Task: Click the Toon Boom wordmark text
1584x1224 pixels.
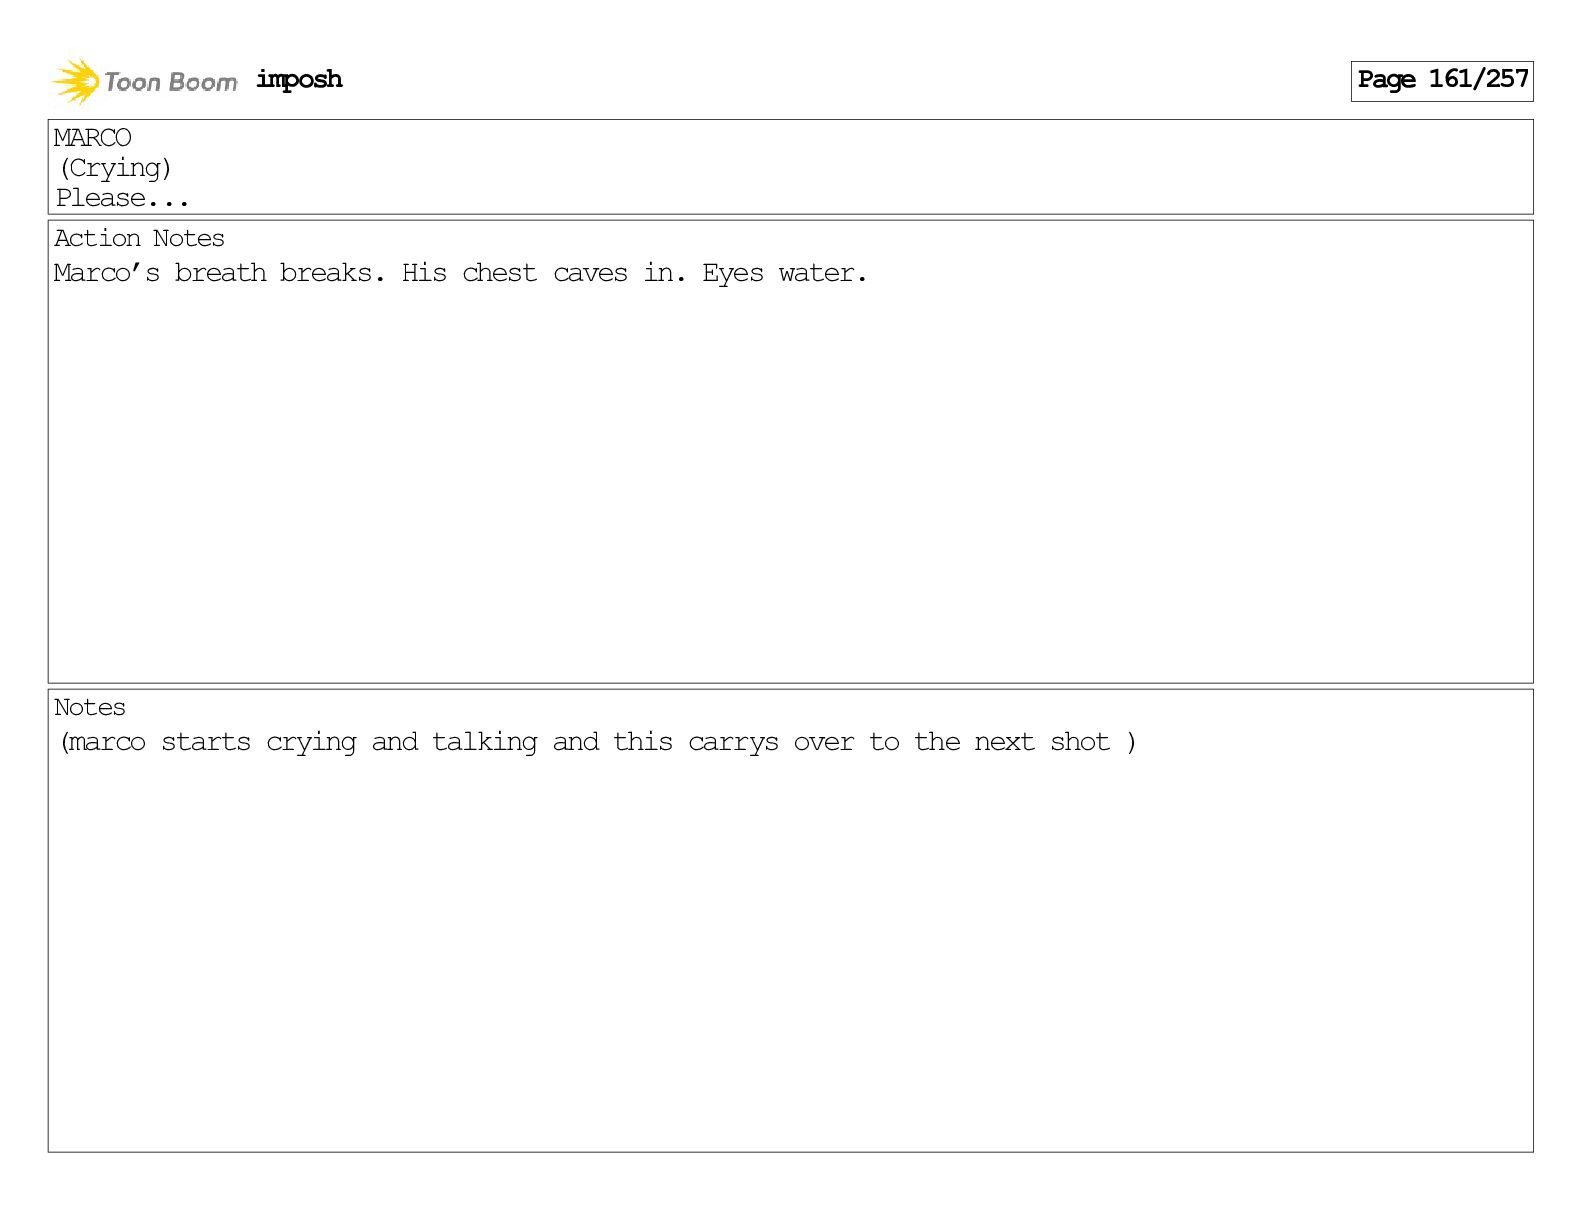Action: tap(171, 82)
